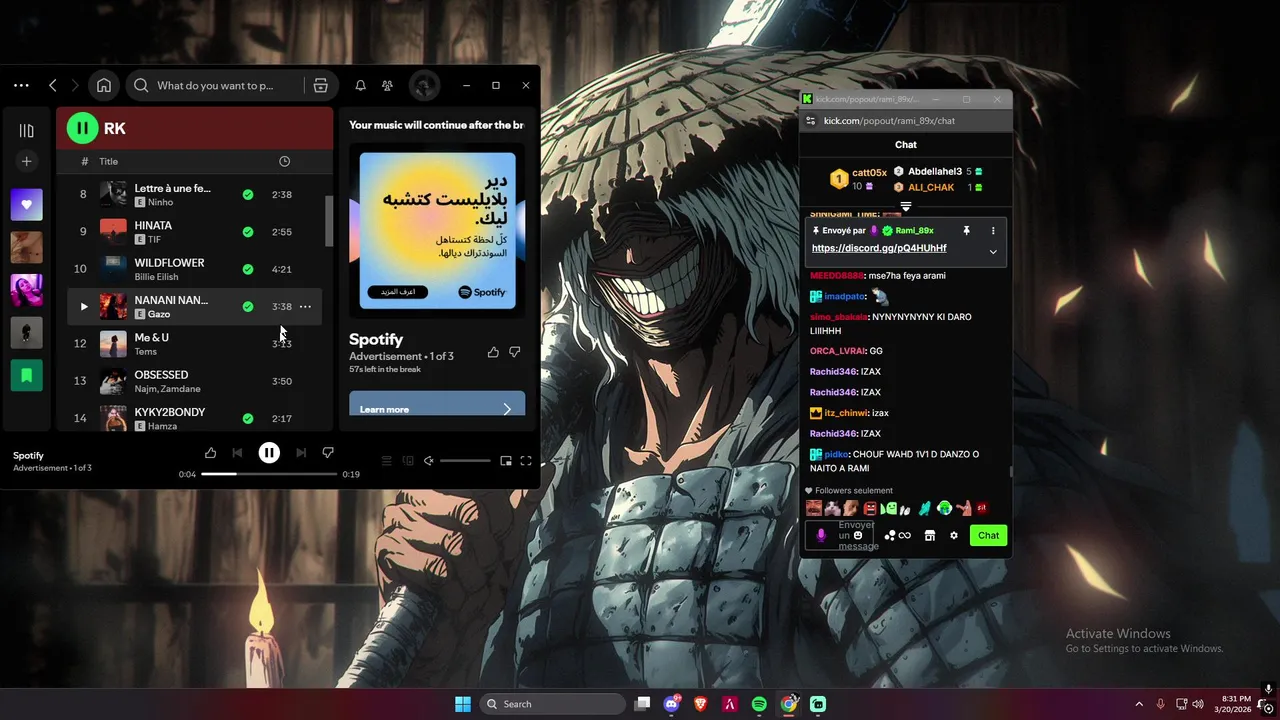Open Spotify notifications bell

click(360, 85)
